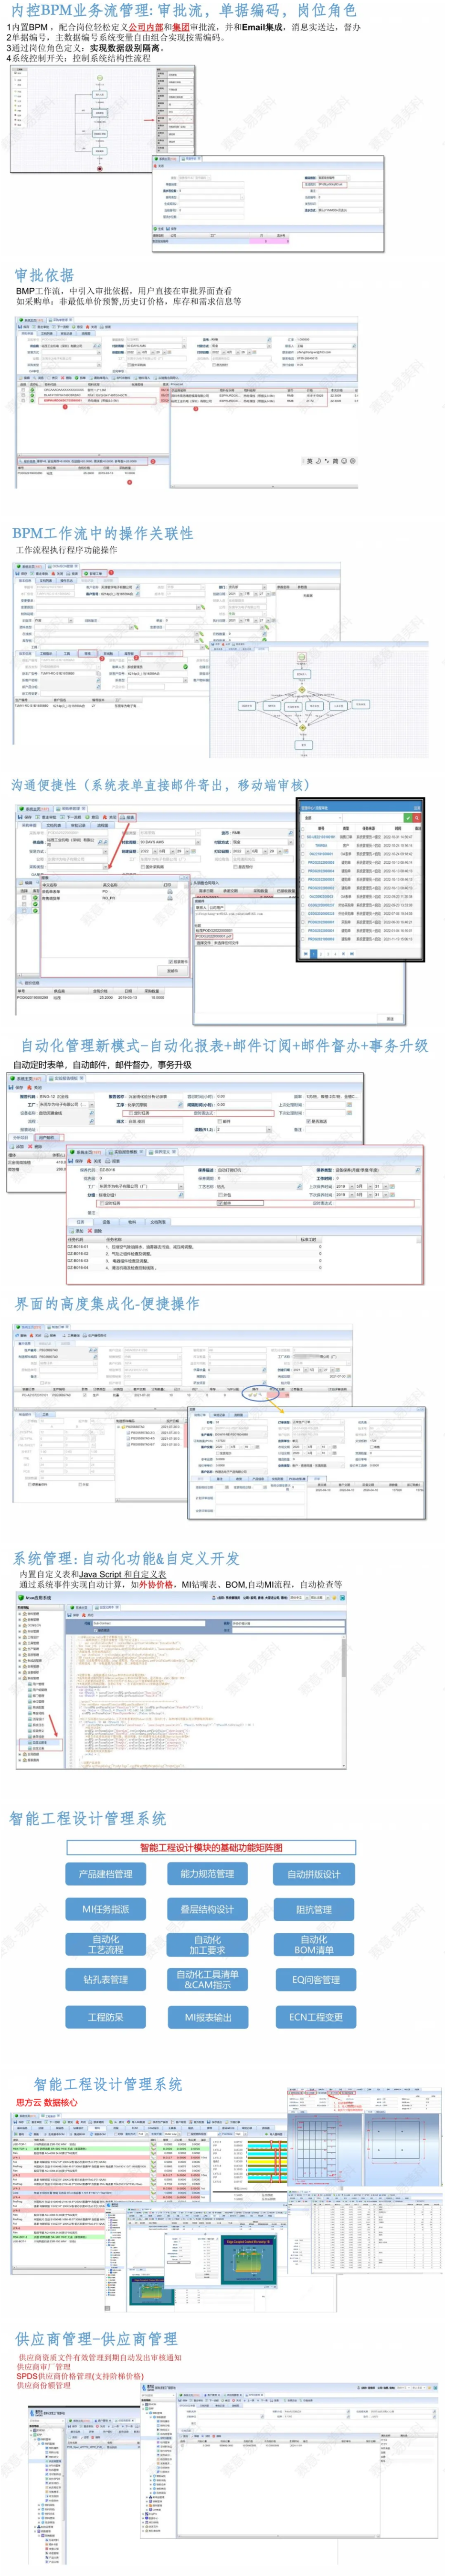The height and width of the screenshot is (2576, 455).
Task: Toggle the header select-all checkbox in mobile list
Action: (x=303, y=829)
